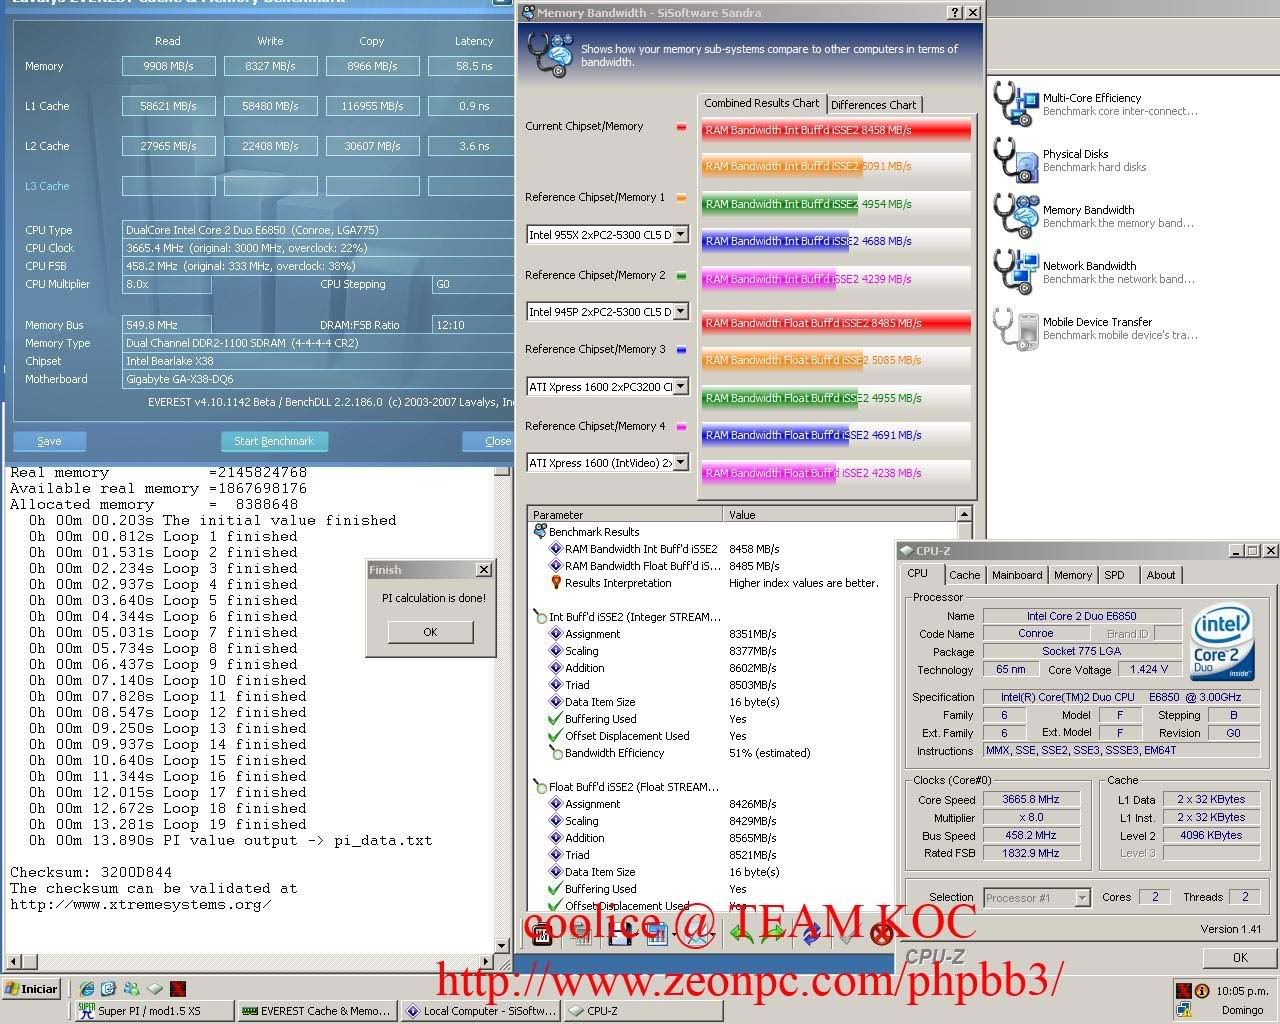
Task: Click the Intel Core 2 Duo logo in CPU-Z
Action: pos(1223,642)
